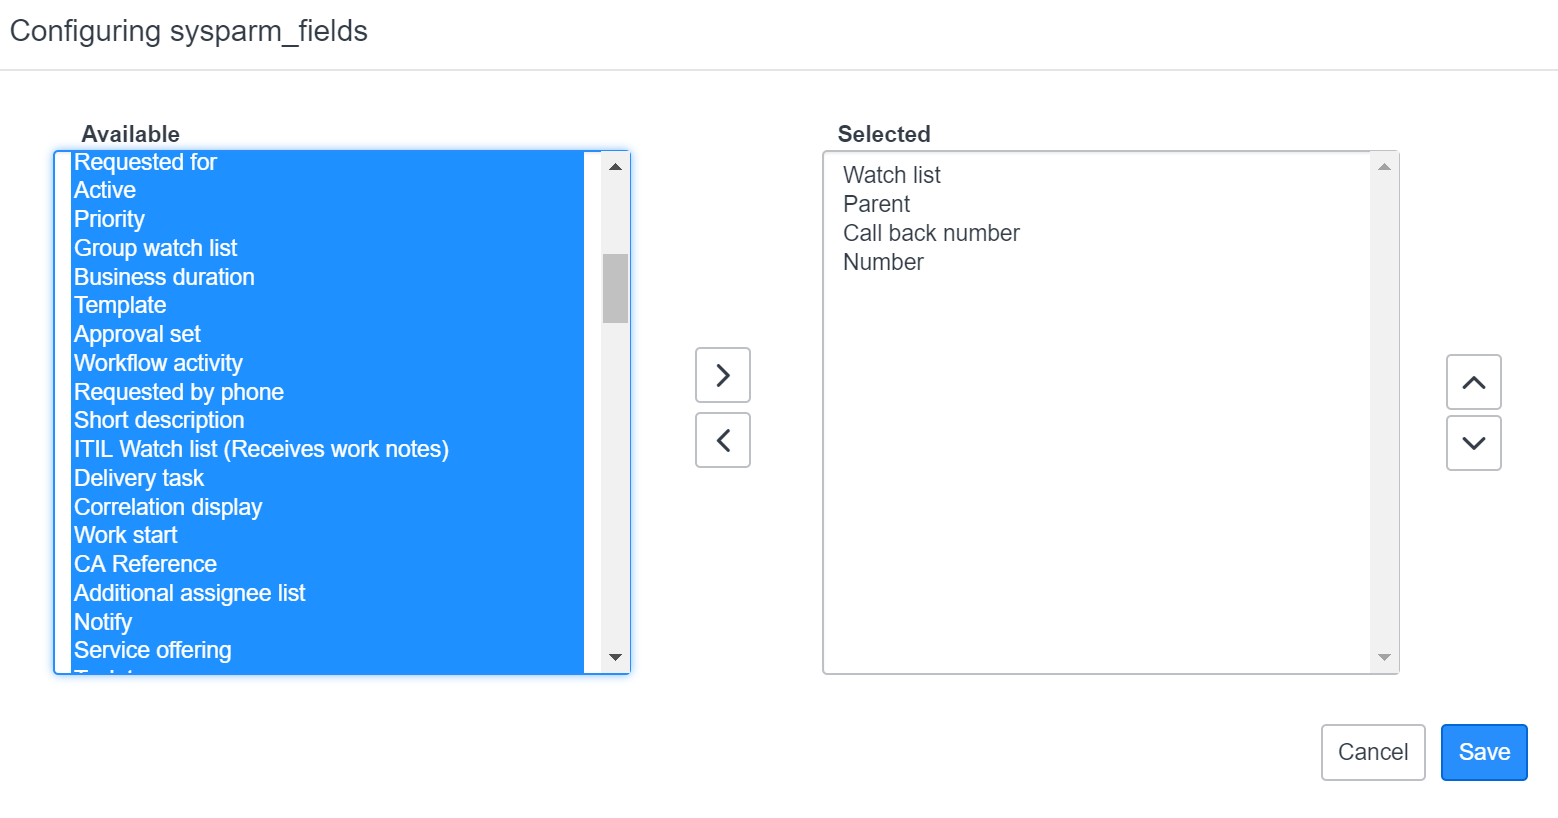
Task: Click the Available list scrollbar thumb
Action: 615,290
